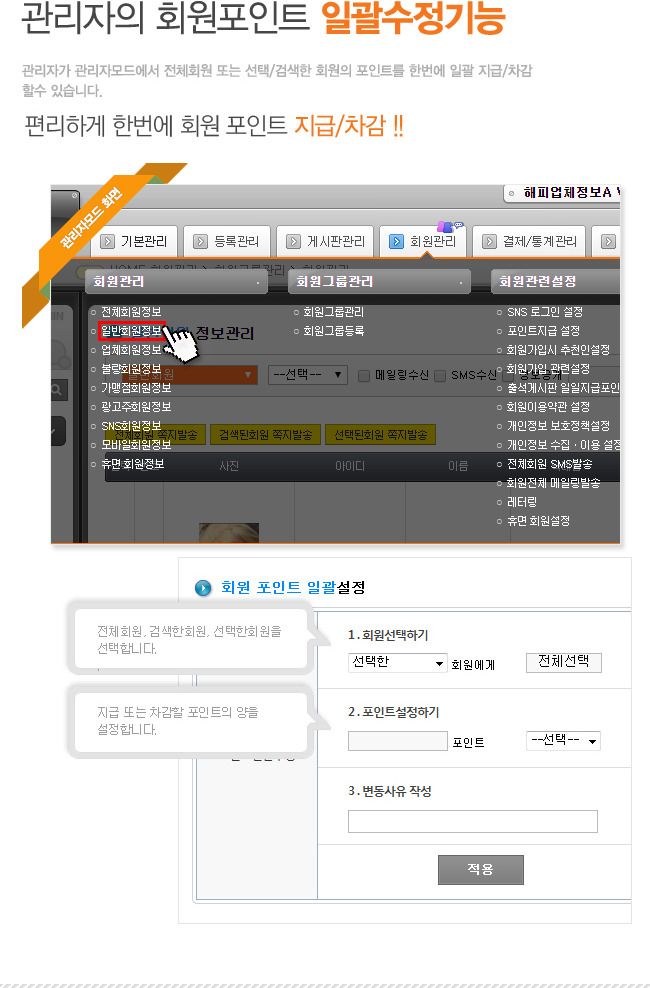
Task: Open 회원이용약관 설정
Action: 548,407
